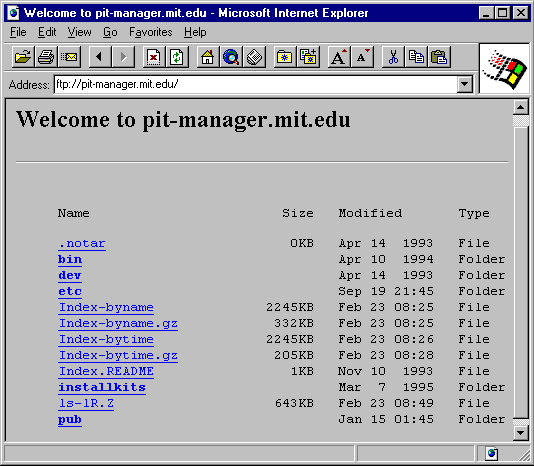Open the .notar file link
The height and width of the screenshot is (466, 534).
(x=82, y=244)
